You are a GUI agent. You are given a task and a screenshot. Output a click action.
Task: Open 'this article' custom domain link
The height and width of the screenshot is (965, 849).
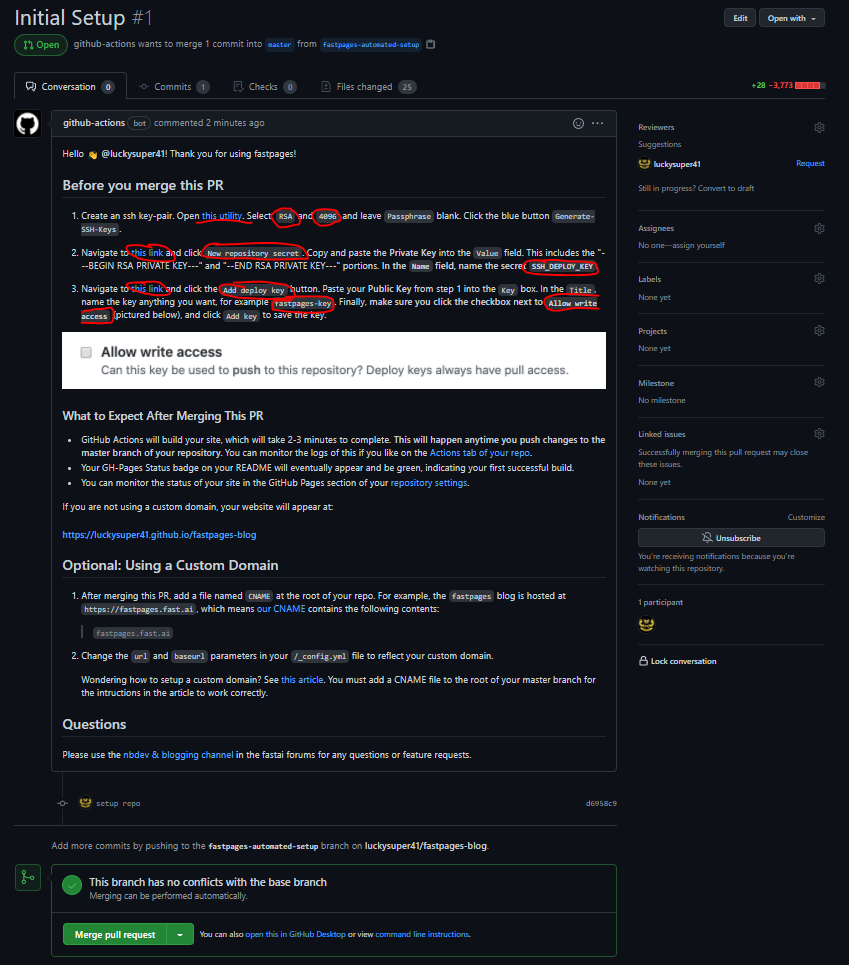(x=302, y=680)
